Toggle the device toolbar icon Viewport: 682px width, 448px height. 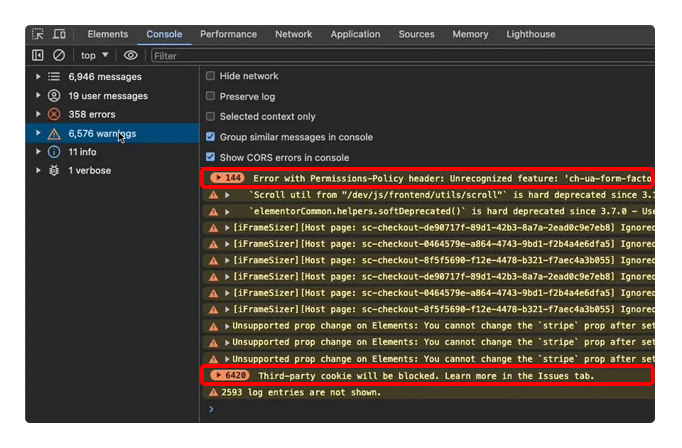[x=59, y=35]
